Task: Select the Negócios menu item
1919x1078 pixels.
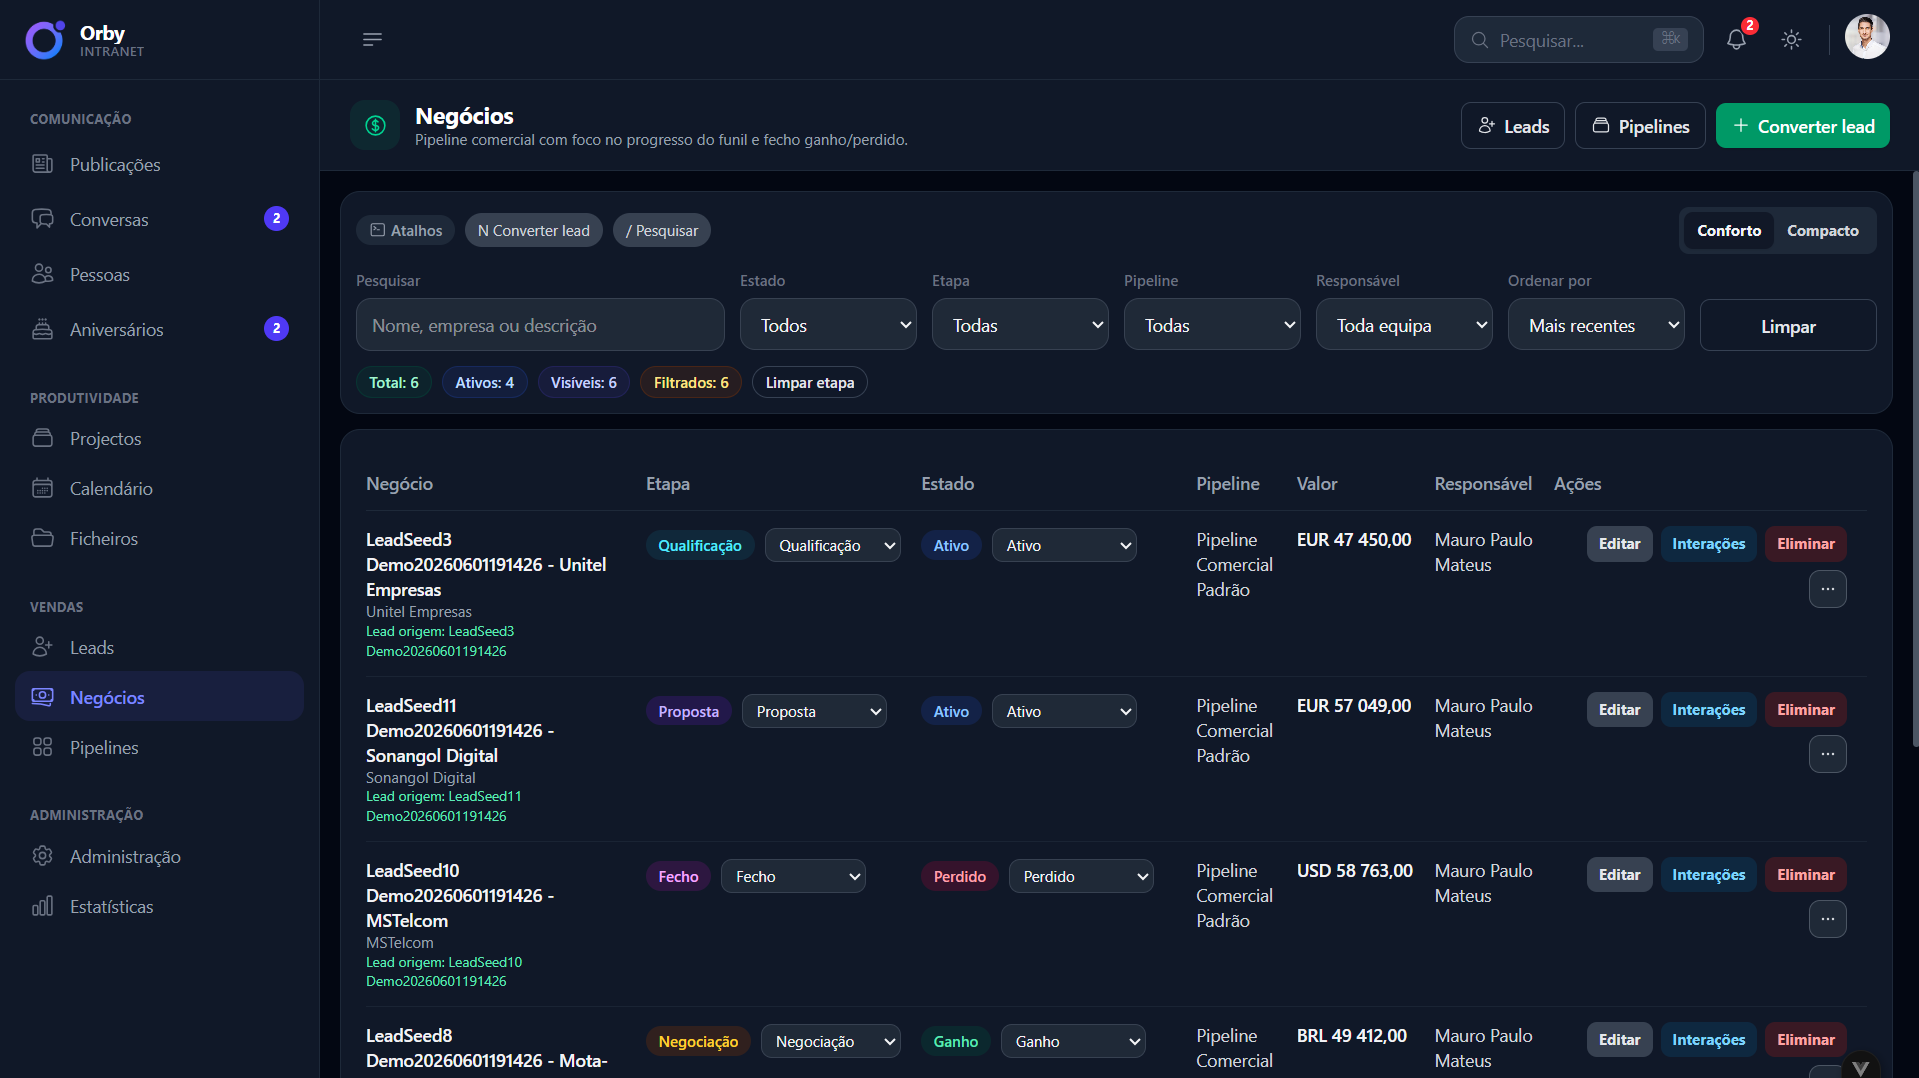Action: pos(159,697)
